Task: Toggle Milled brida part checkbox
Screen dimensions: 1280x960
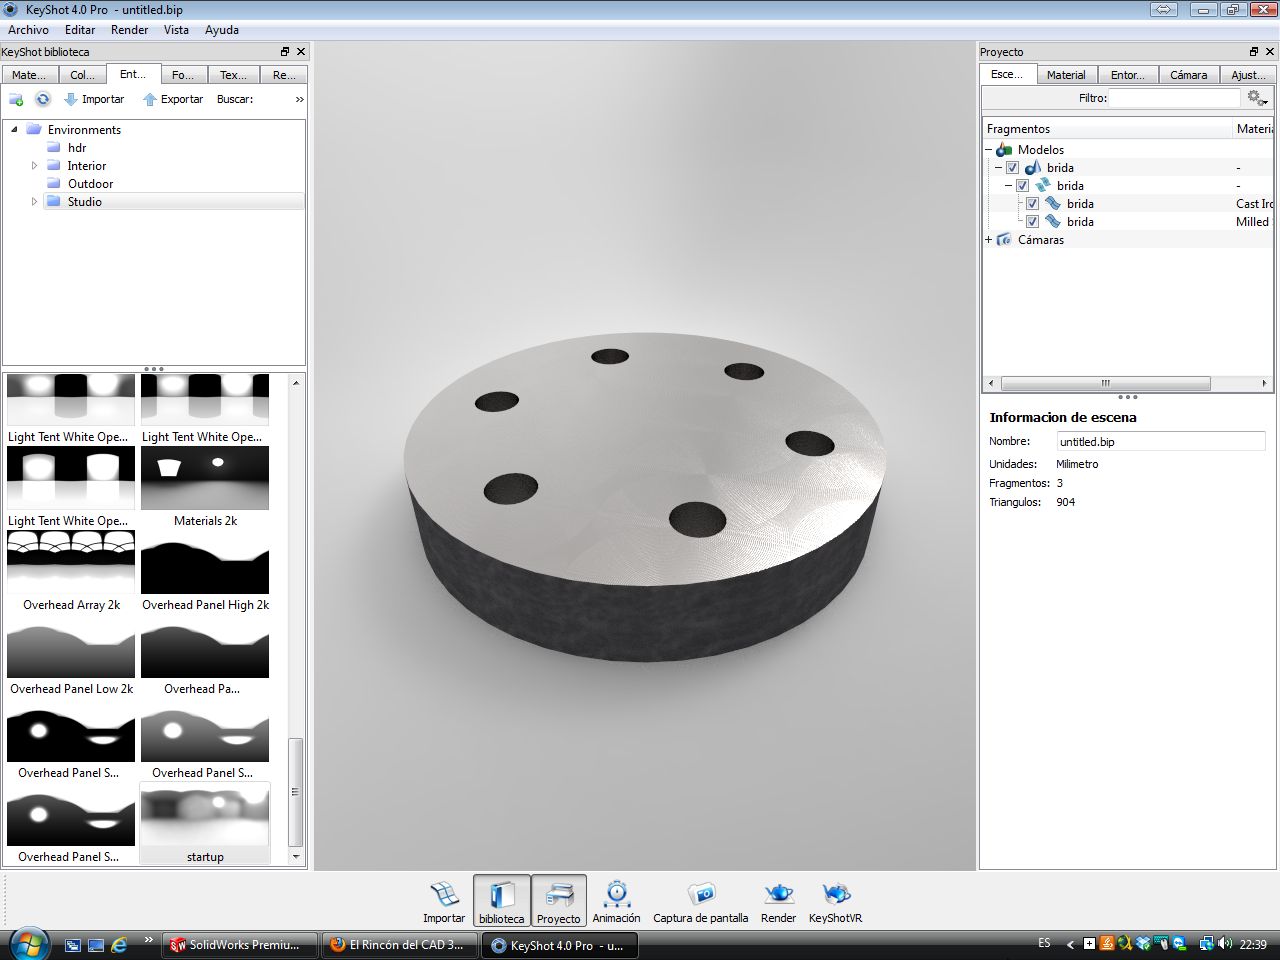Action: (1032, 222)
